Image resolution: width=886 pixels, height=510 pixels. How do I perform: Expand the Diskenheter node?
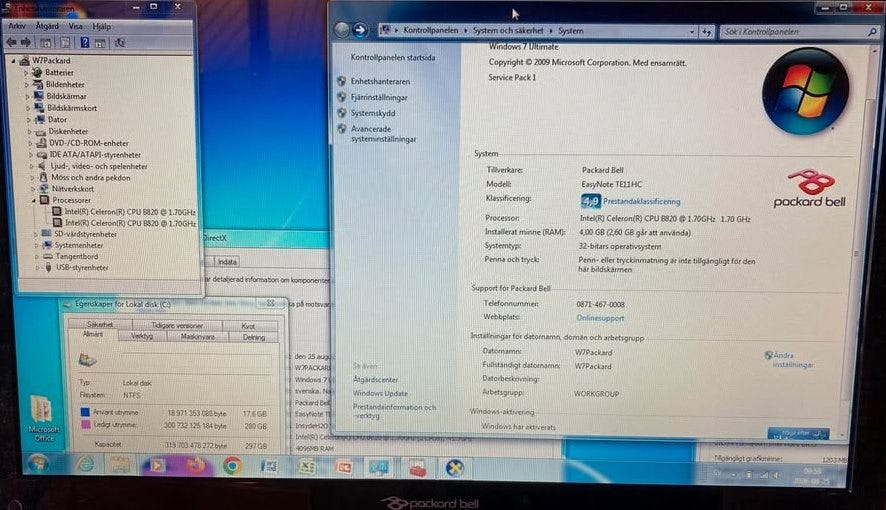(x=29, y=132)
